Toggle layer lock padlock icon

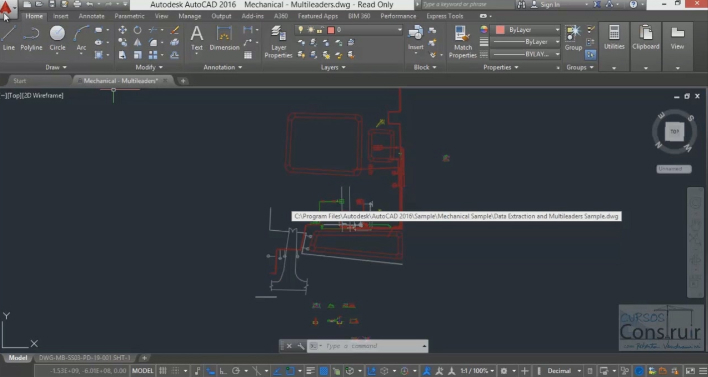320,30
